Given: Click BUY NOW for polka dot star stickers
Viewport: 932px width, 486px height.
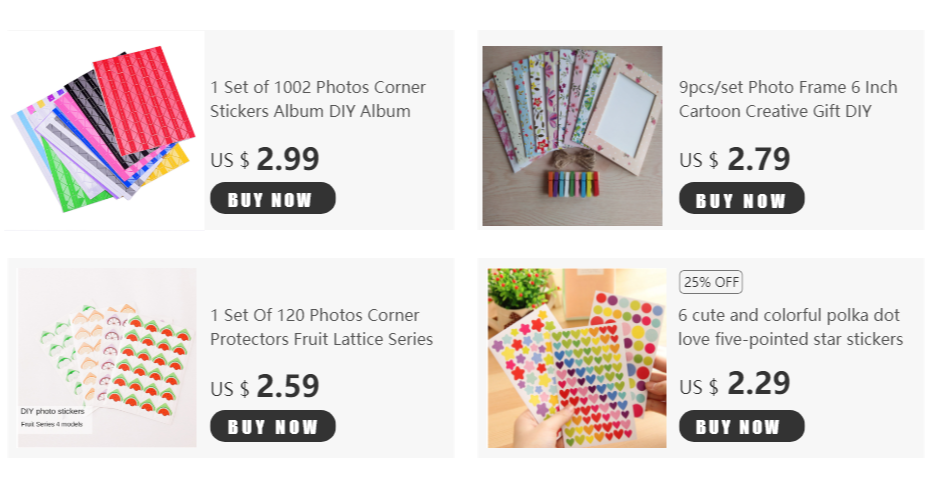Looking at the screenshot, I should pos(742,426).
